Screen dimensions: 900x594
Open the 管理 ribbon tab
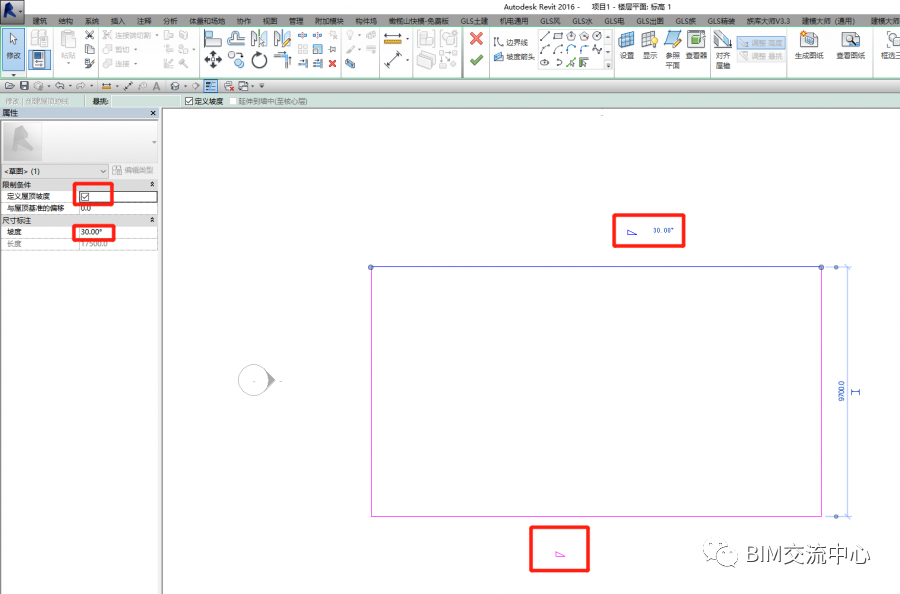point(296,21)
